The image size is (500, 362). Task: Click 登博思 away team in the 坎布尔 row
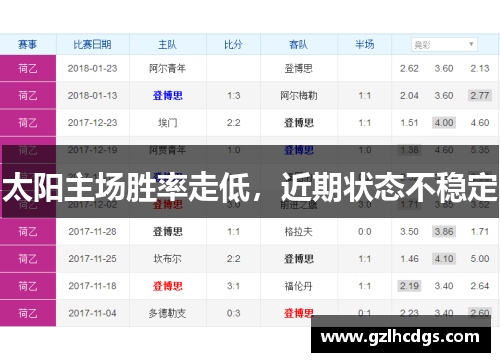tap(298, 259)
